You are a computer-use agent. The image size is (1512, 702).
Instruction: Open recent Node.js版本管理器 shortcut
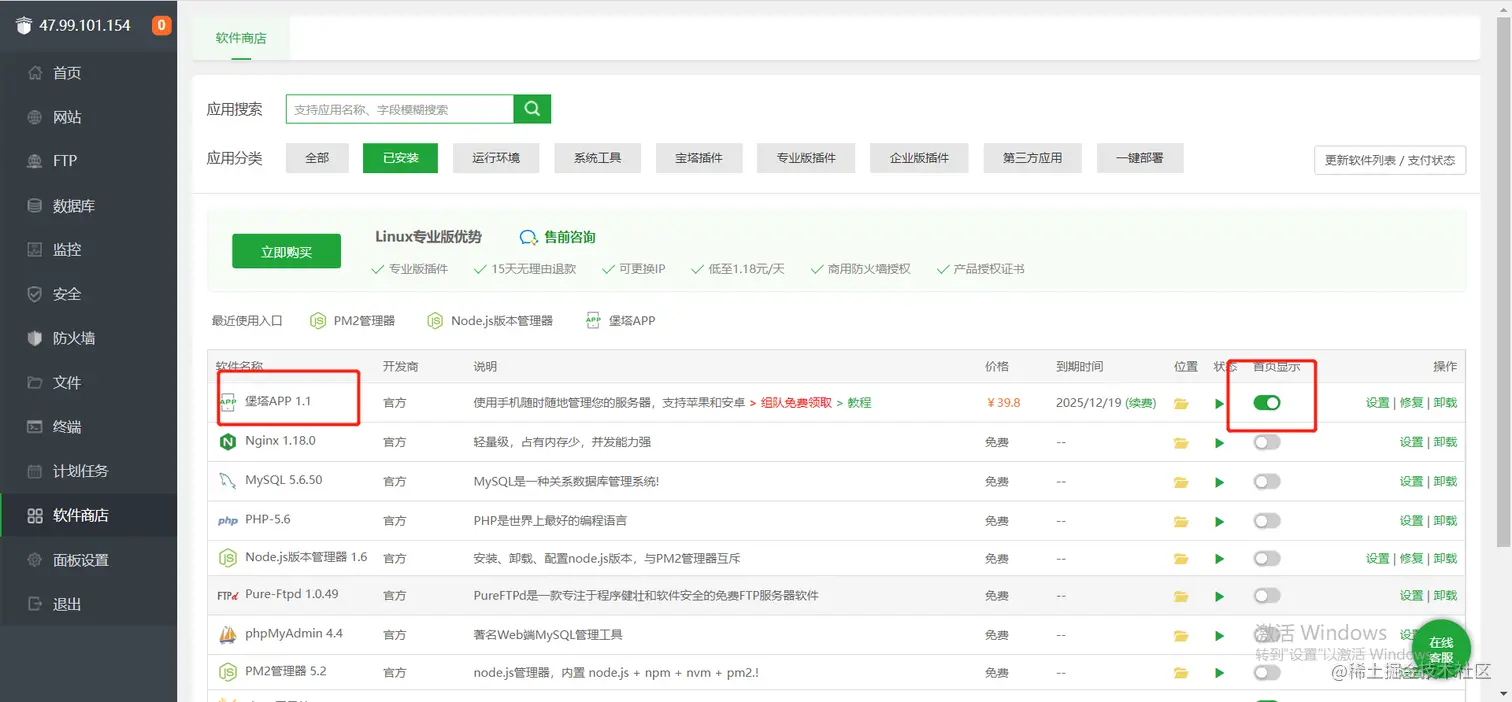[x=489, y=321]
